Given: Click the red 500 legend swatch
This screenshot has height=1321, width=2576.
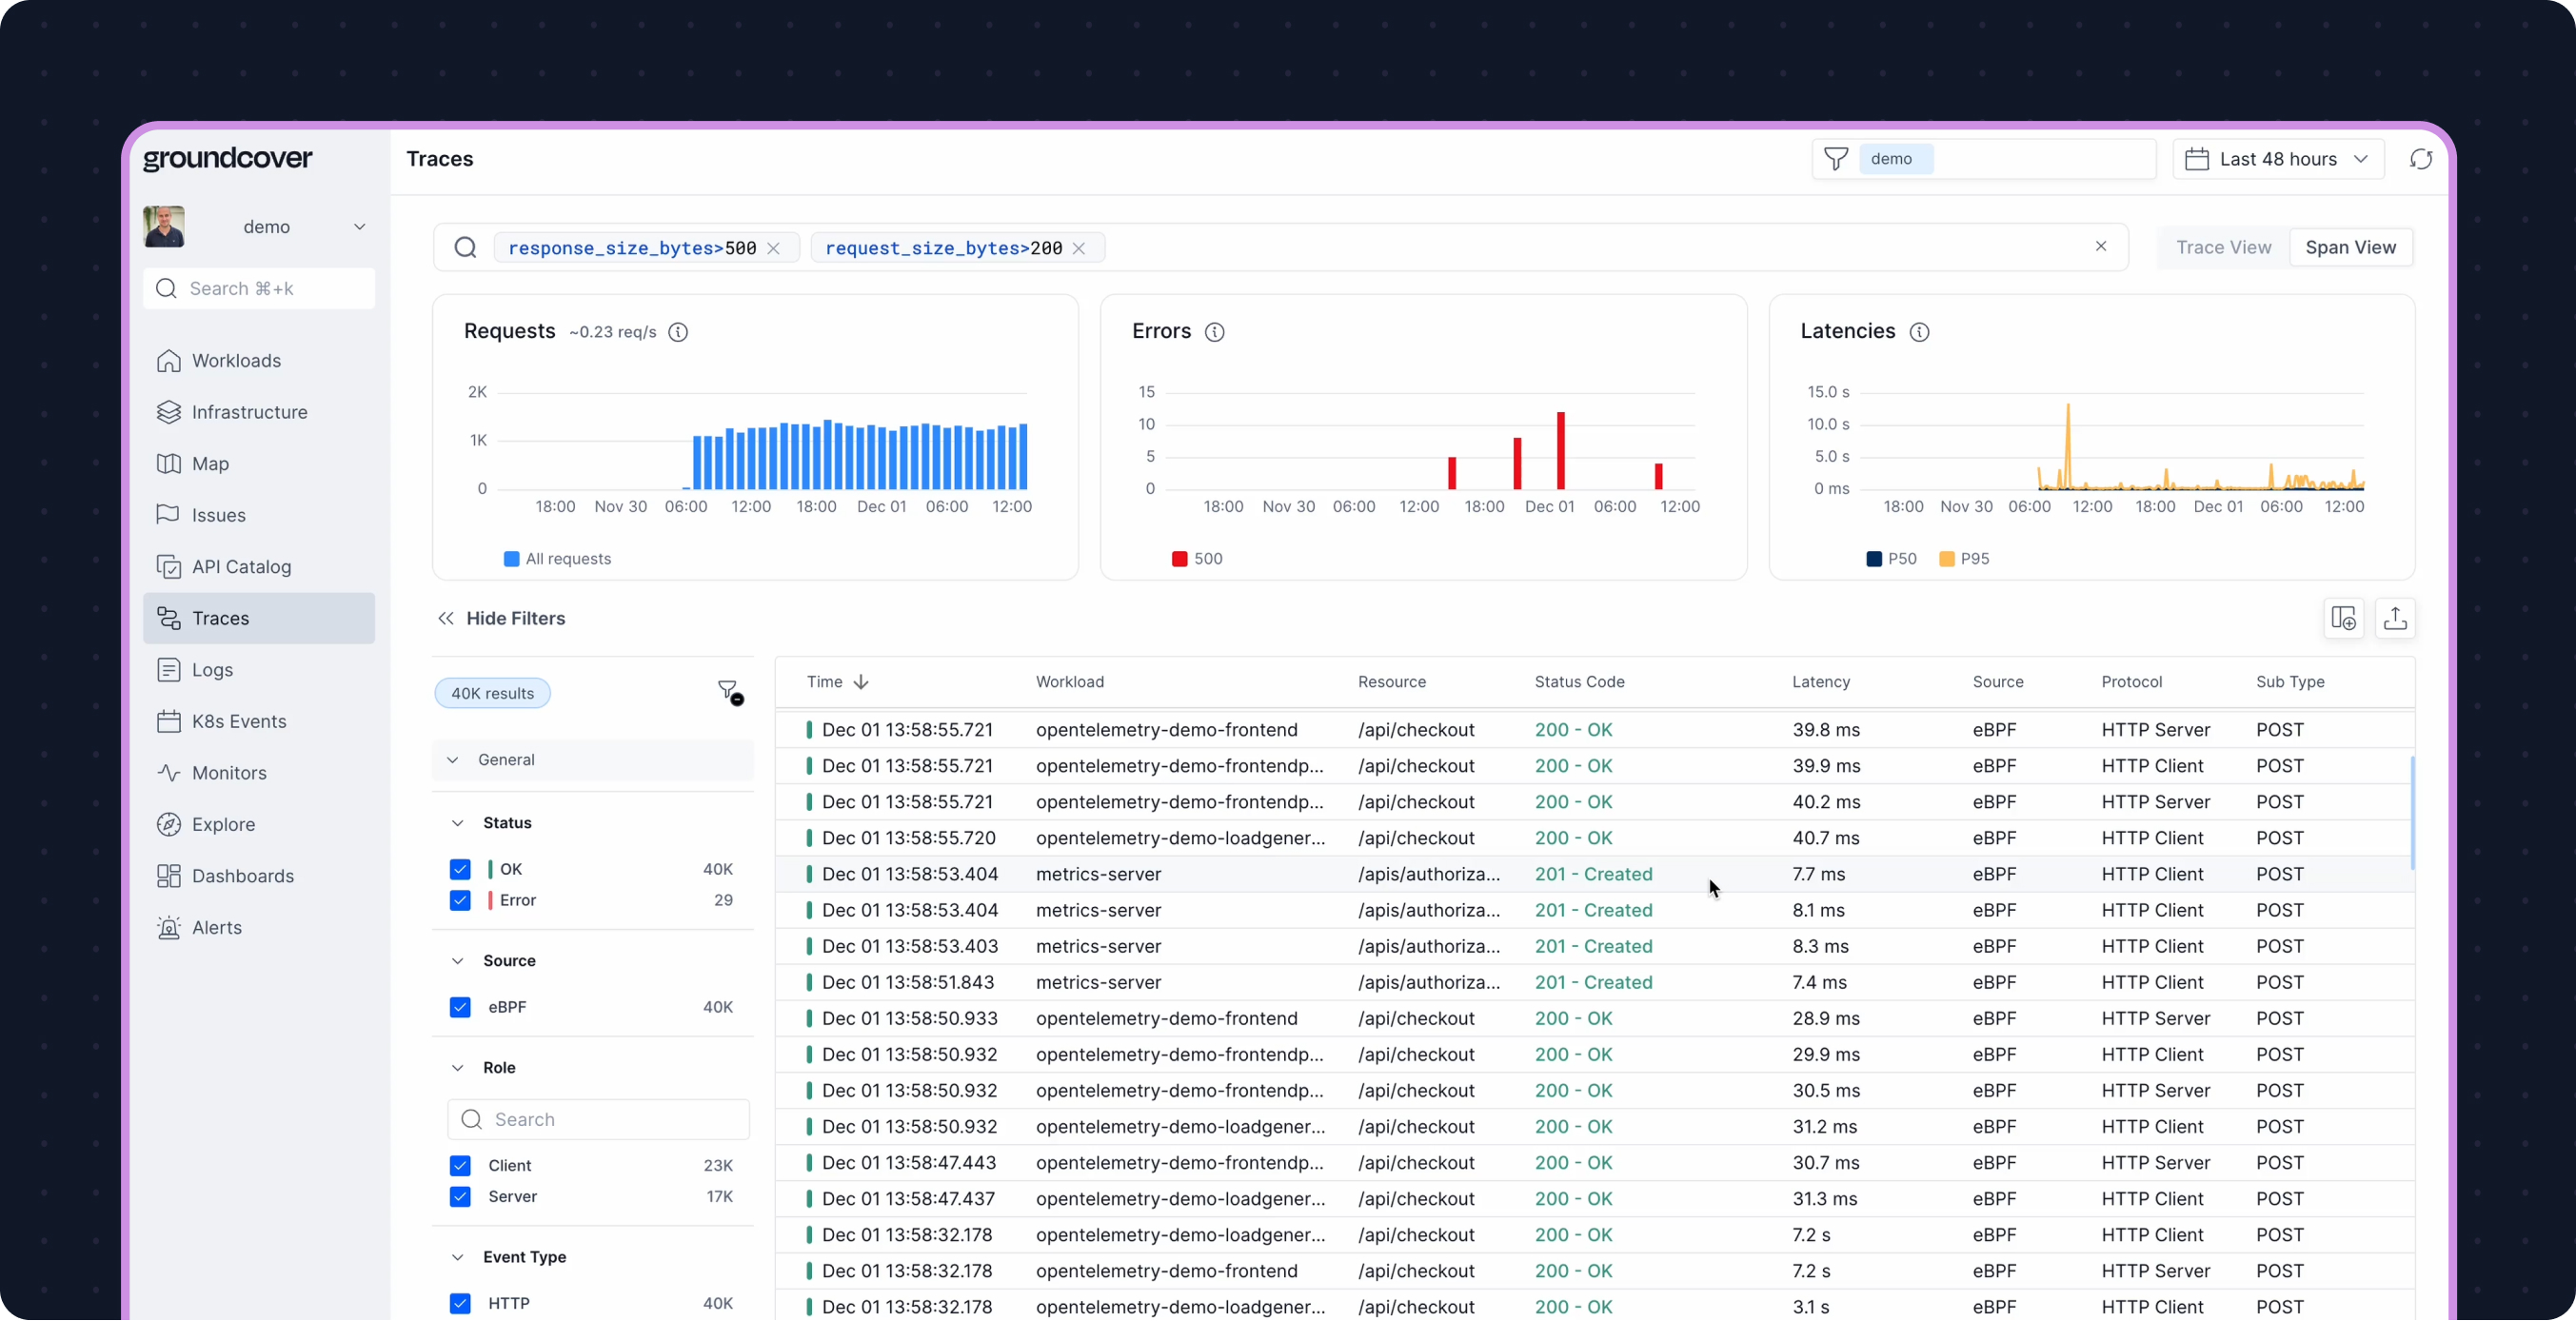Looking at the screenshot, I should (x=1179, y=559).
